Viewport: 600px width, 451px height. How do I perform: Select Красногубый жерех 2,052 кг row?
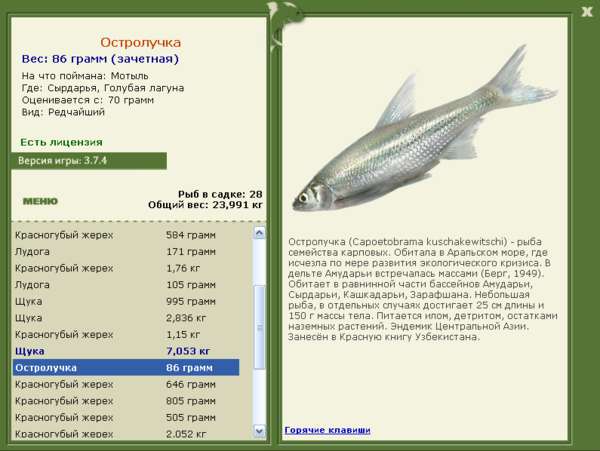tap(126, 434)
